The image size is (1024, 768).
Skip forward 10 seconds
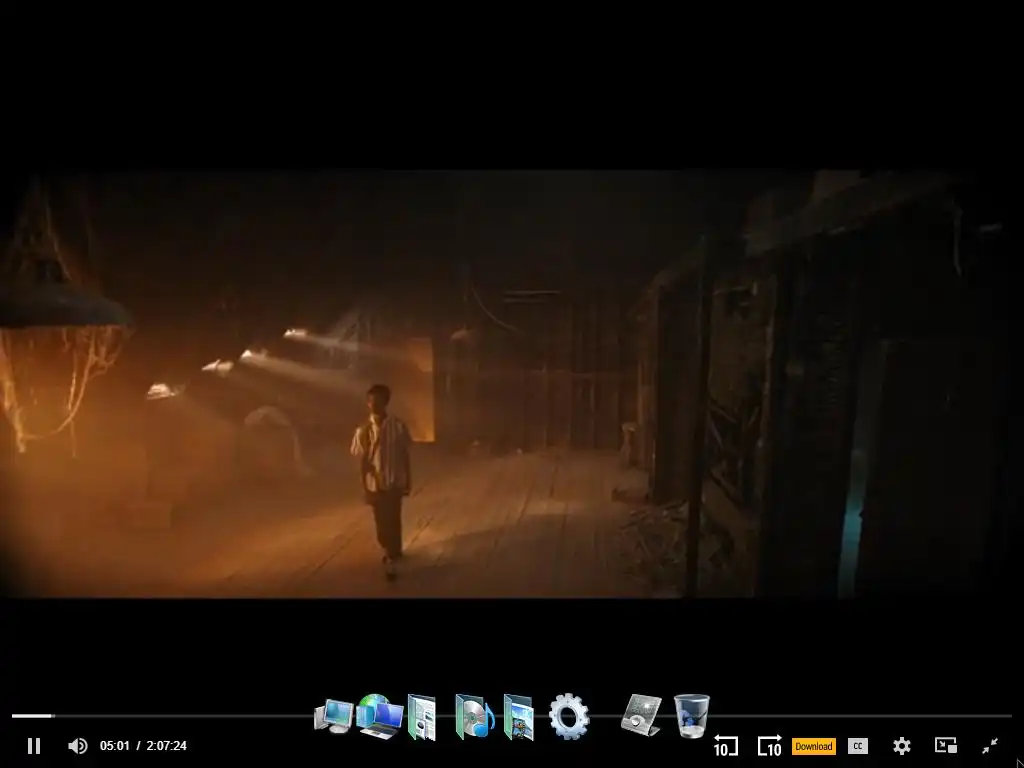(769, 746)
